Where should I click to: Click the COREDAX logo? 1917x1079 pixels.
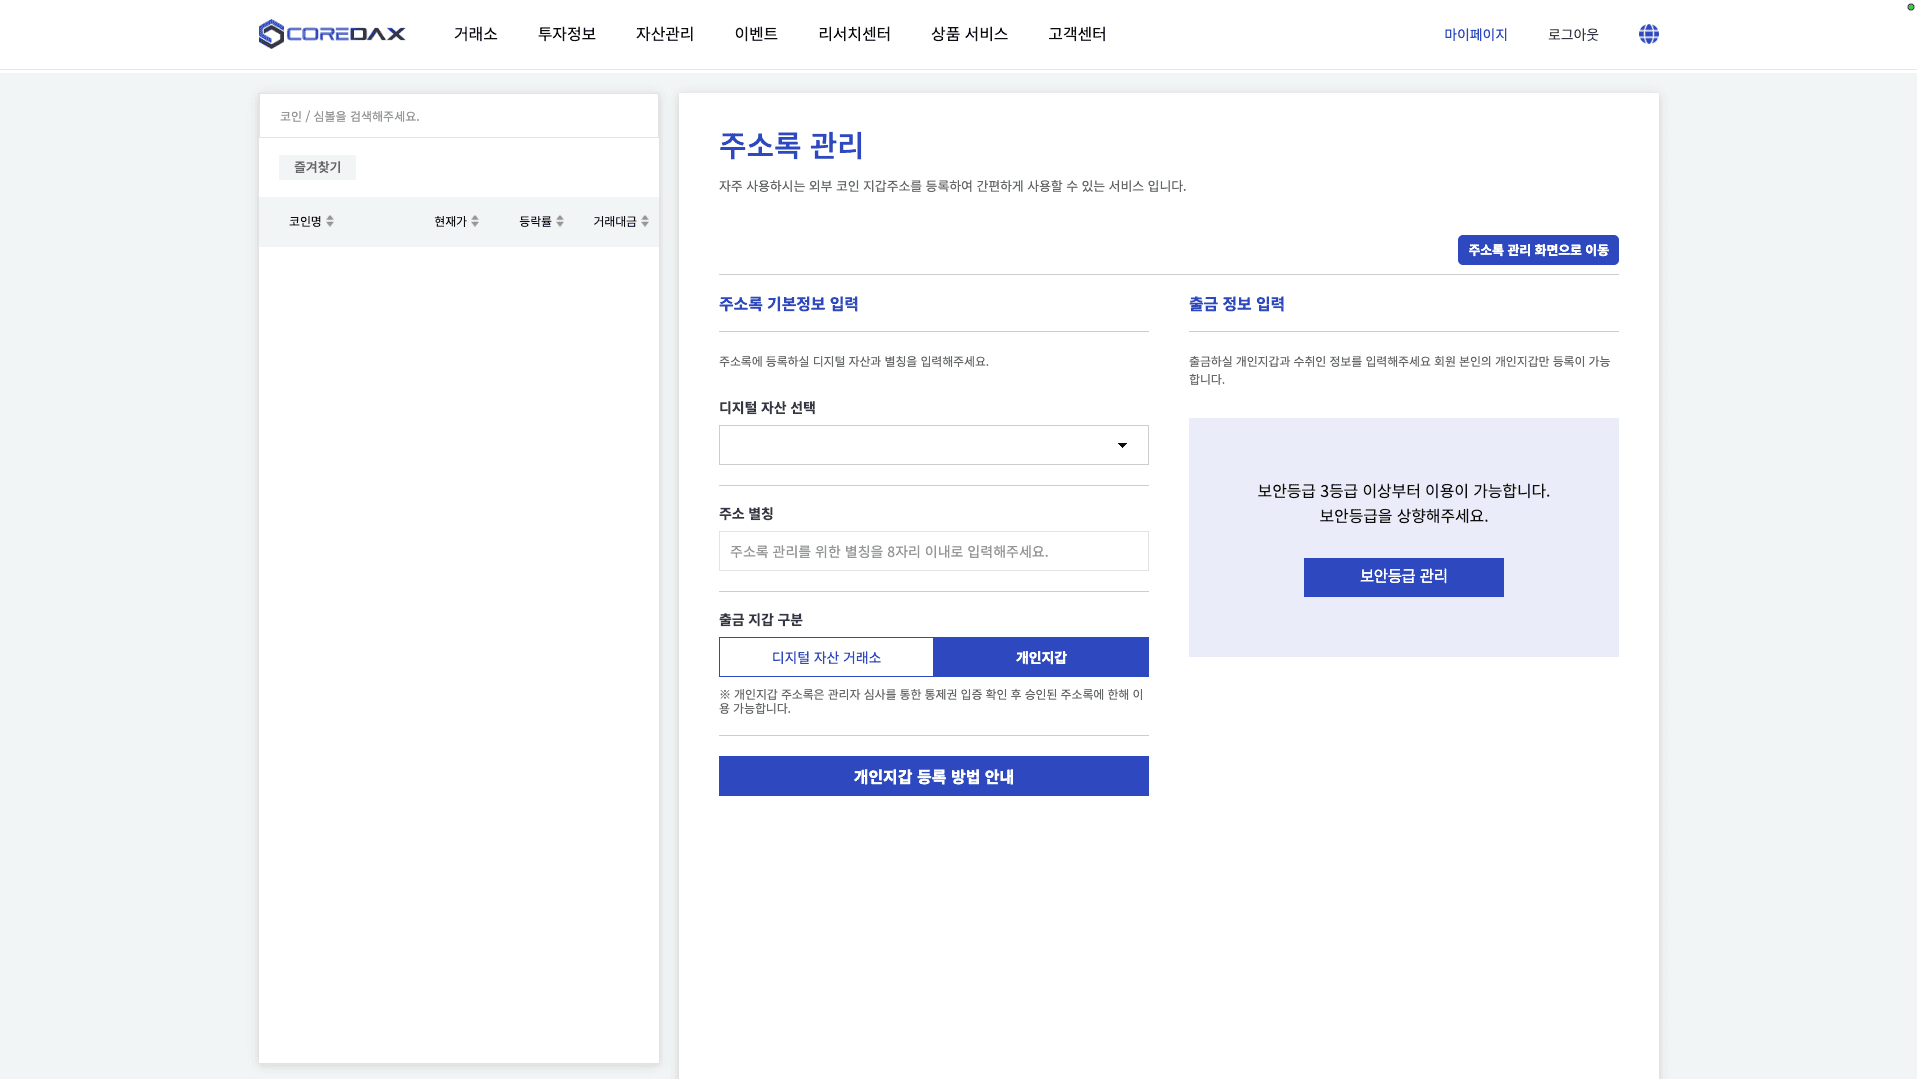[331, 34]
